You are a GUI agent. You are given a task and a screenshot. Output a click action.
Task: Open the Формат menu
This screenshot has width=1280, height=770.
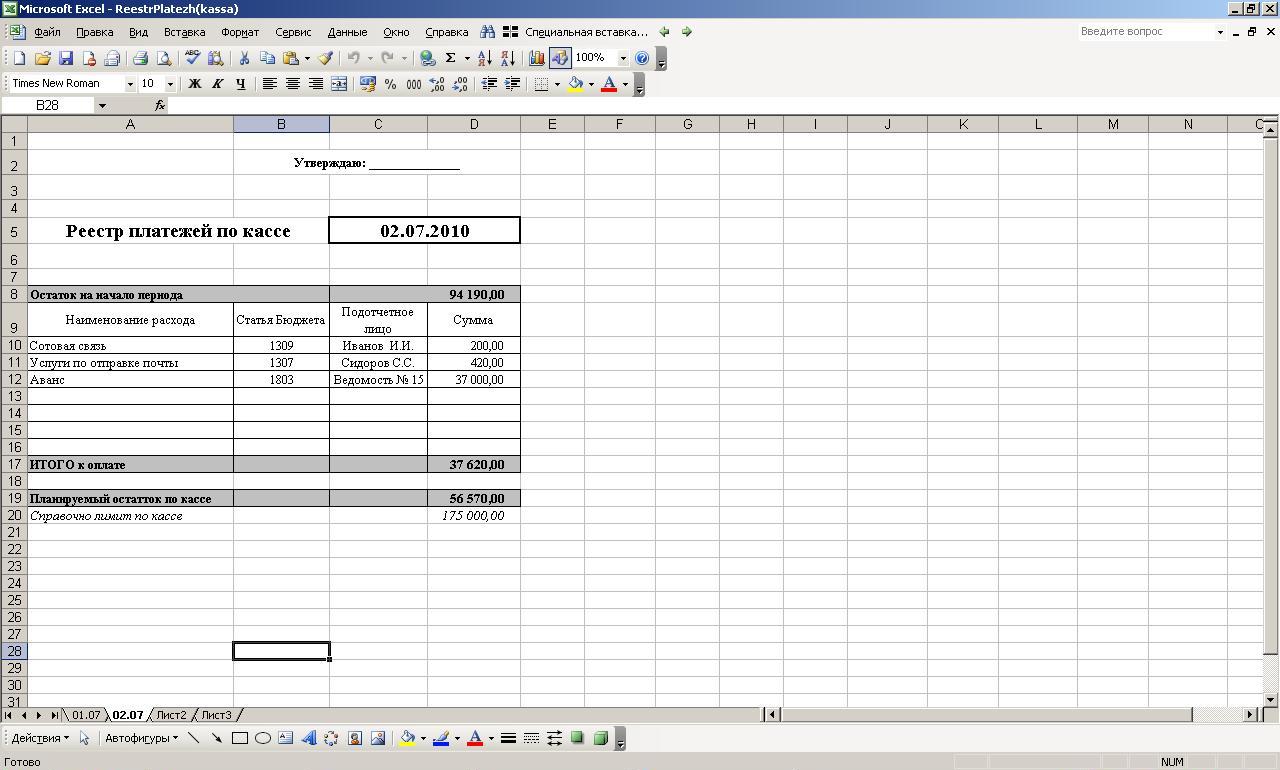tap(240, 32)
